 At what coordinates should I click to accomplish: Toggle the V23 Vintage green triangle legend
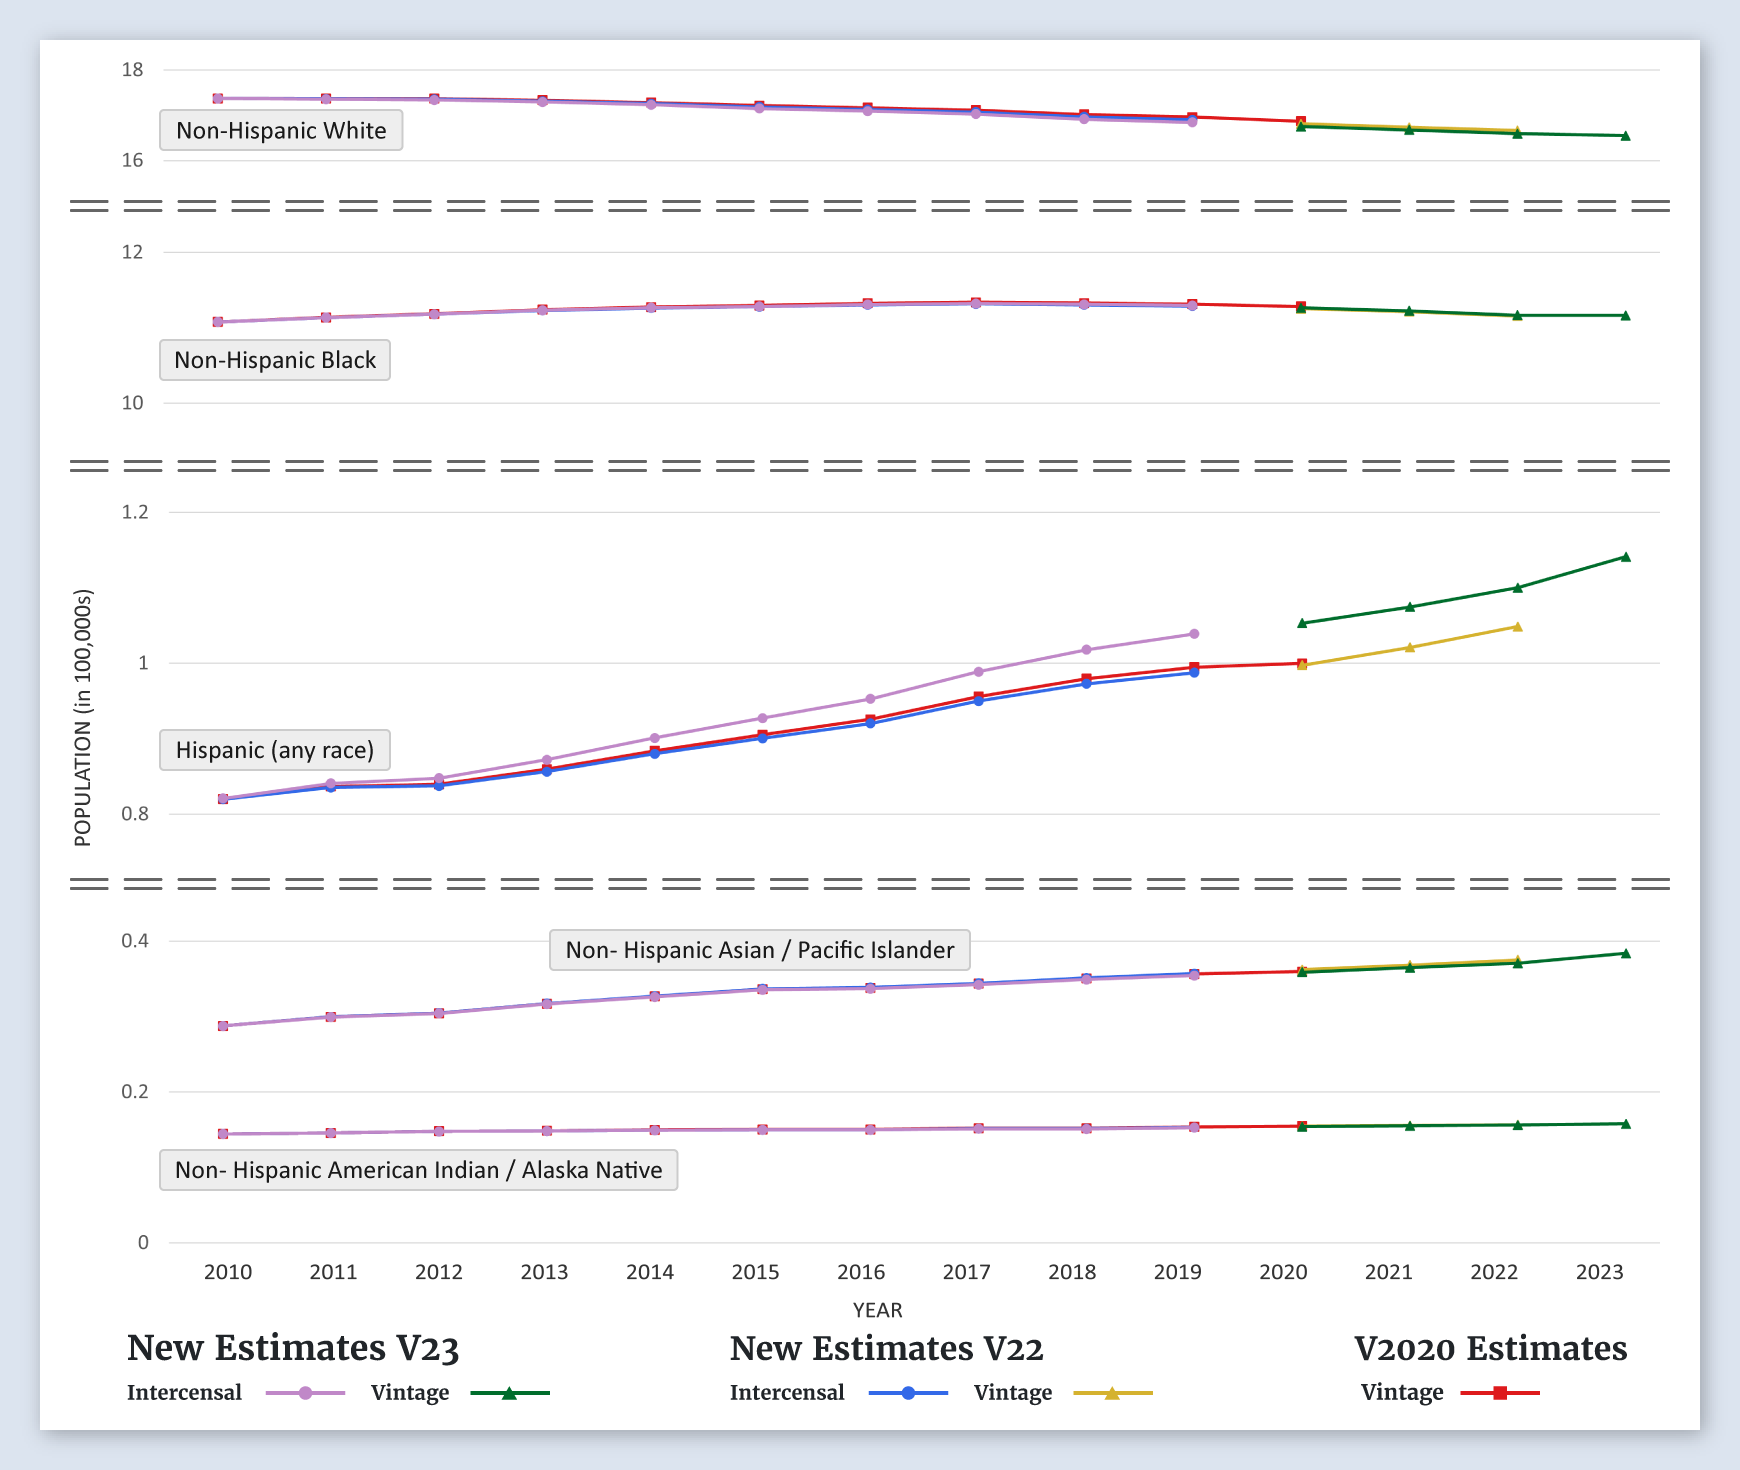[x=509, y=1393]
